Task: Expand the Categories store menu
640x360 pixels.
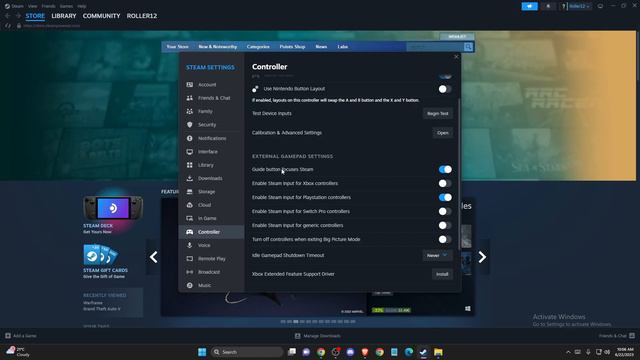Action: point(258,47)
